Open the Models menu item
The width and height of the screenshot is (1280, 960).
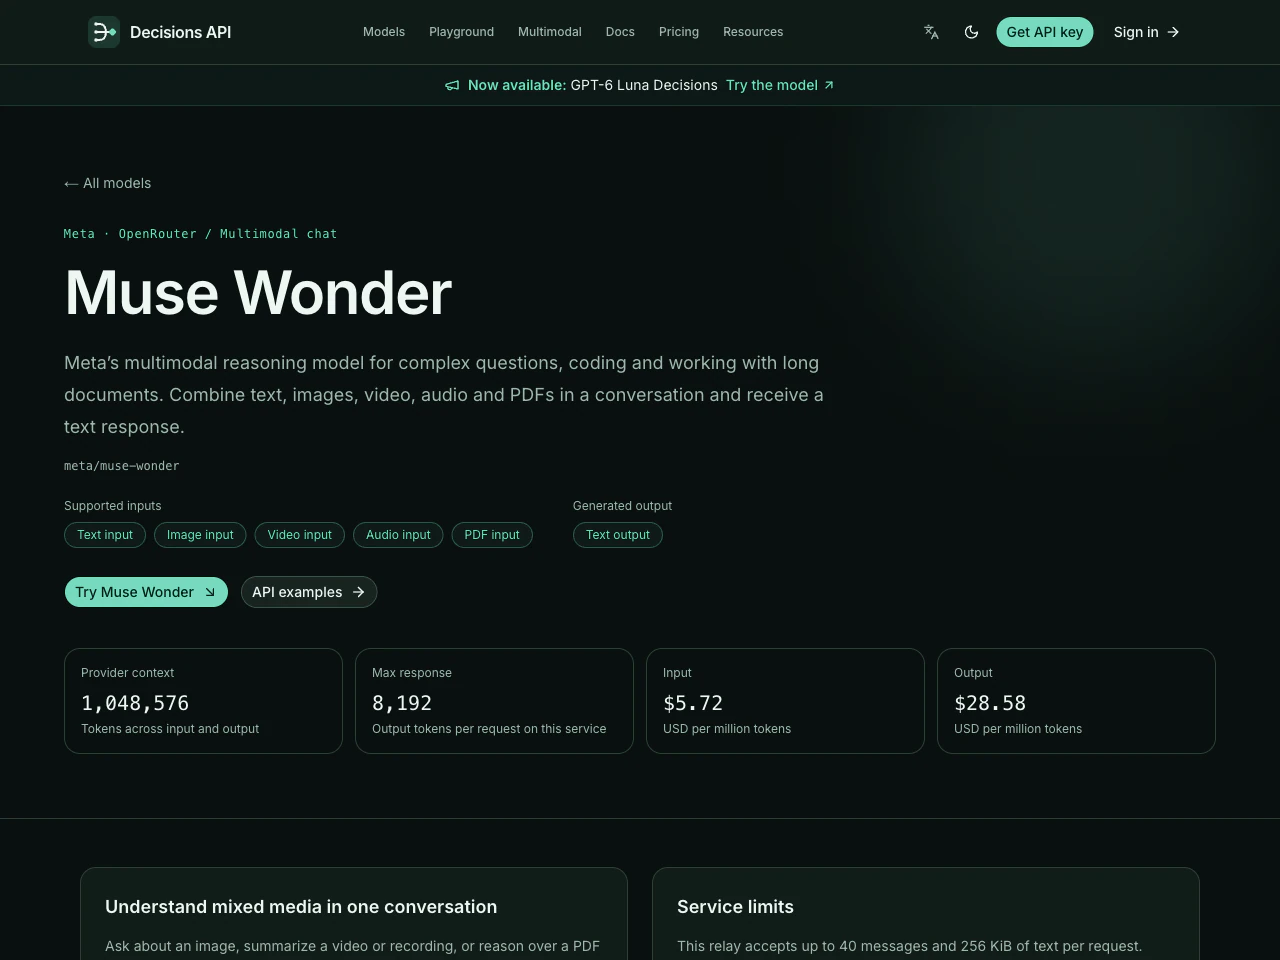pyautogui.click(x=384, y=32)
